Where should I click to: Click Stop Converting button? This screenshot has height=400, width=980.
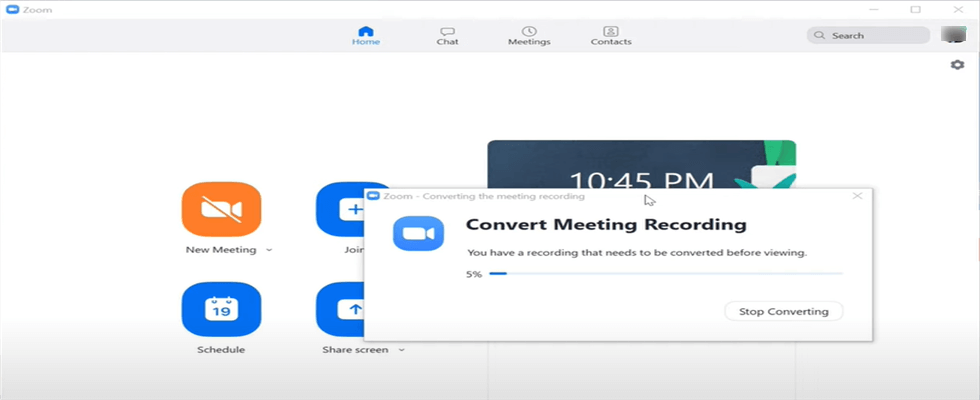784,311
